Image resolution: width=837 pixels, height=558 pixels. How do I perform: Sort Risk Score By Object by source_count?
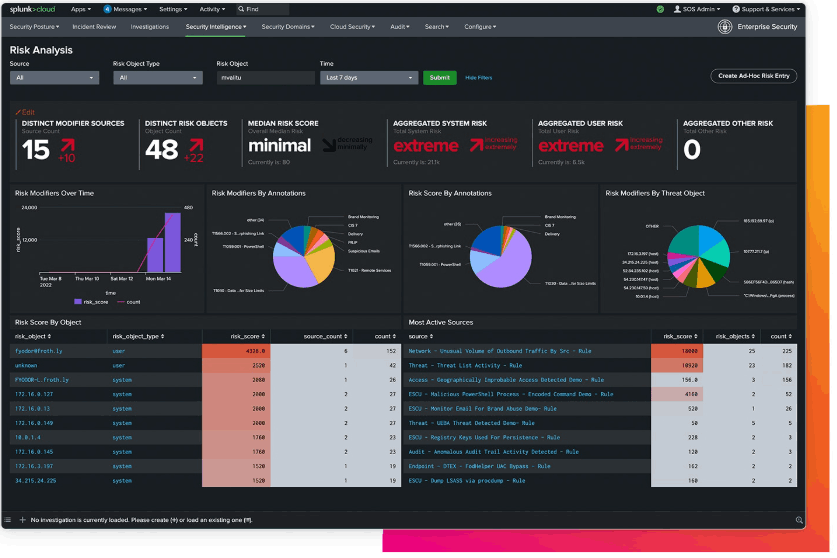[326, 336]
